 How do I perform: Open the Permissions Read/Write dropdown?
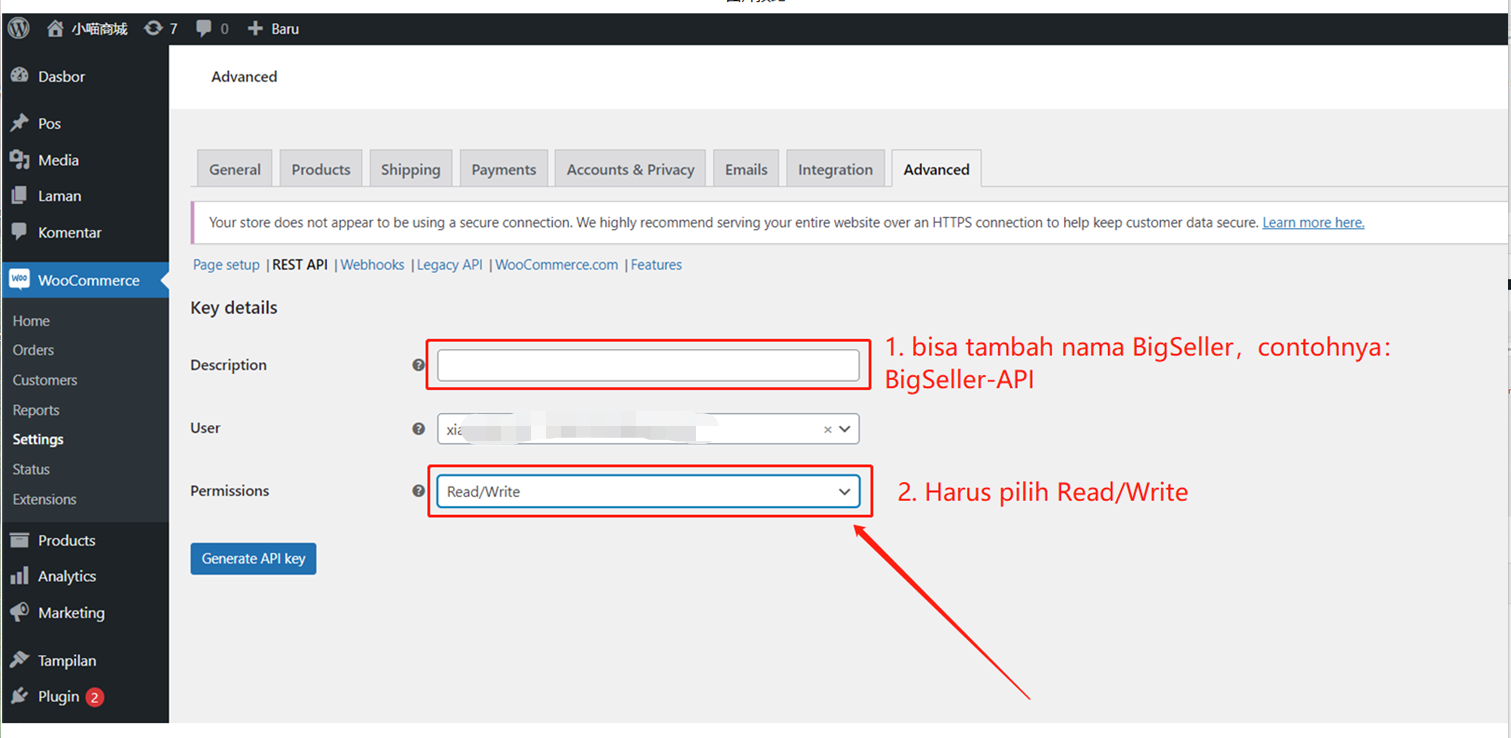[648, 491]
